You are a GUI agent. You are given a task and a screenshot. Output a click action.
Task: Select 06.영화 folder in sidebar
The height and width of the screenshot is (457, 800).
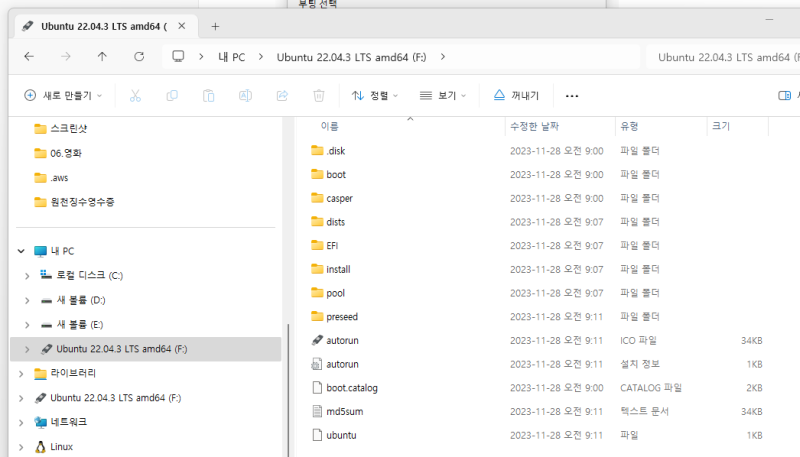pyautogui.click(x=65, y=153)
